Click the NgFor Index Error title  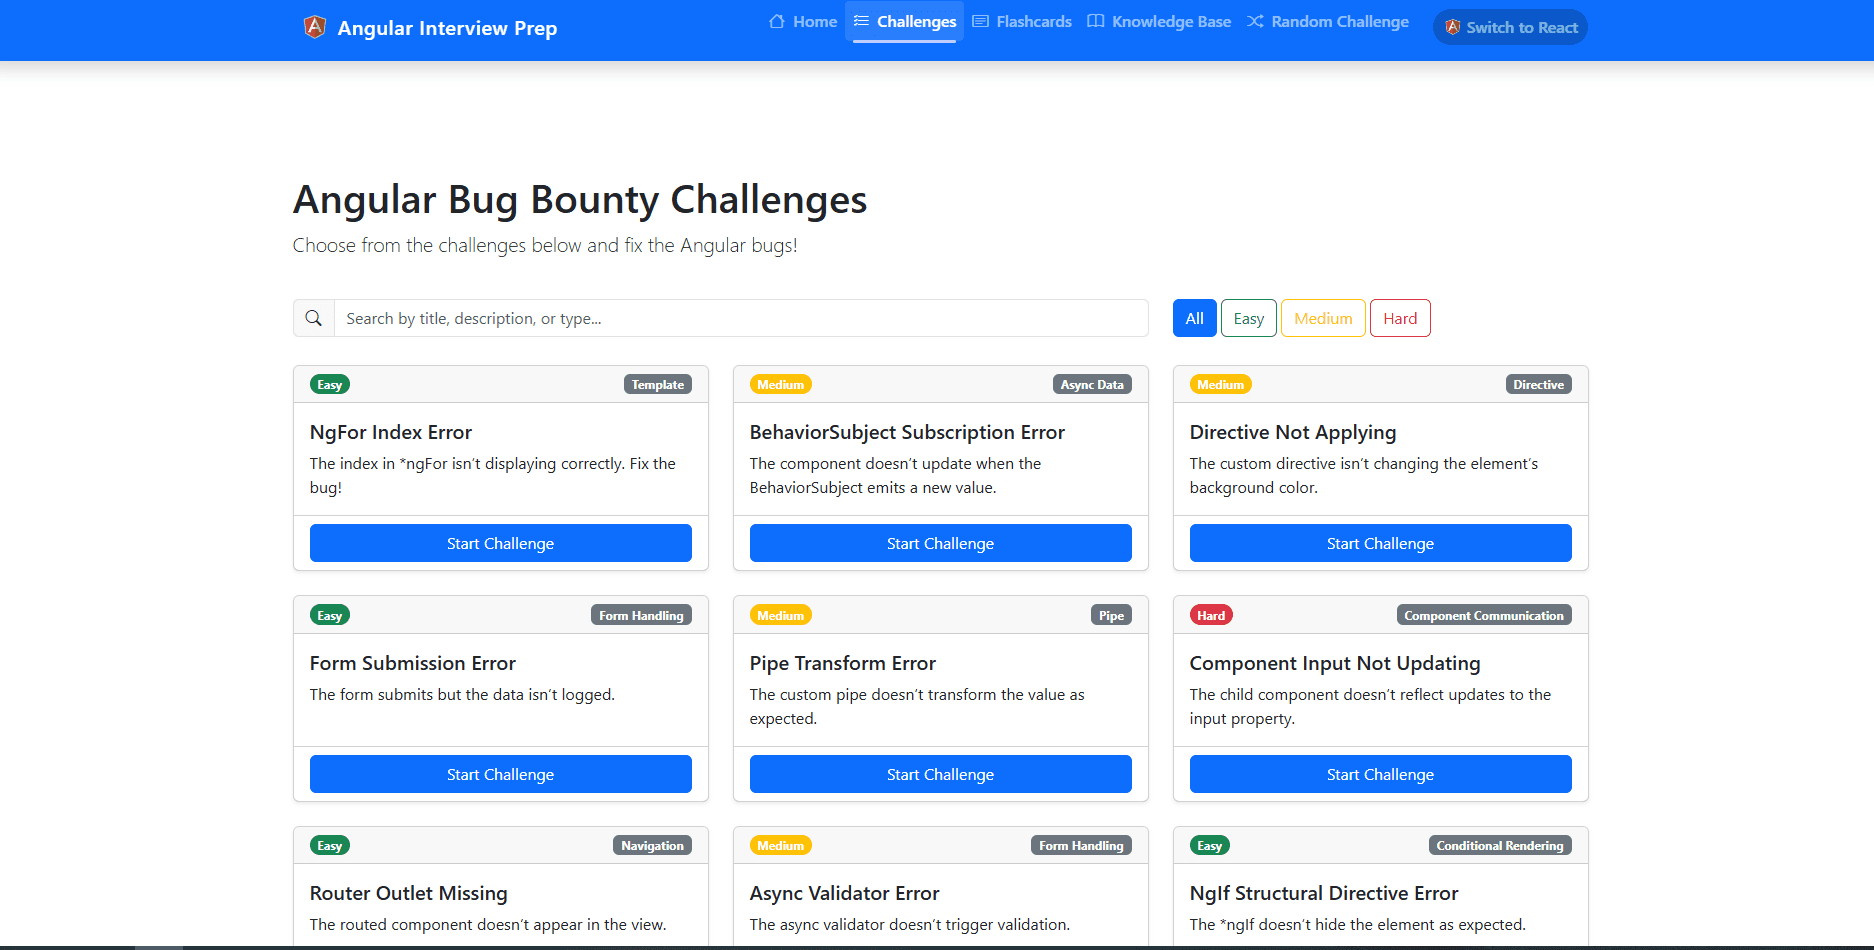click(x=391, y=432)
